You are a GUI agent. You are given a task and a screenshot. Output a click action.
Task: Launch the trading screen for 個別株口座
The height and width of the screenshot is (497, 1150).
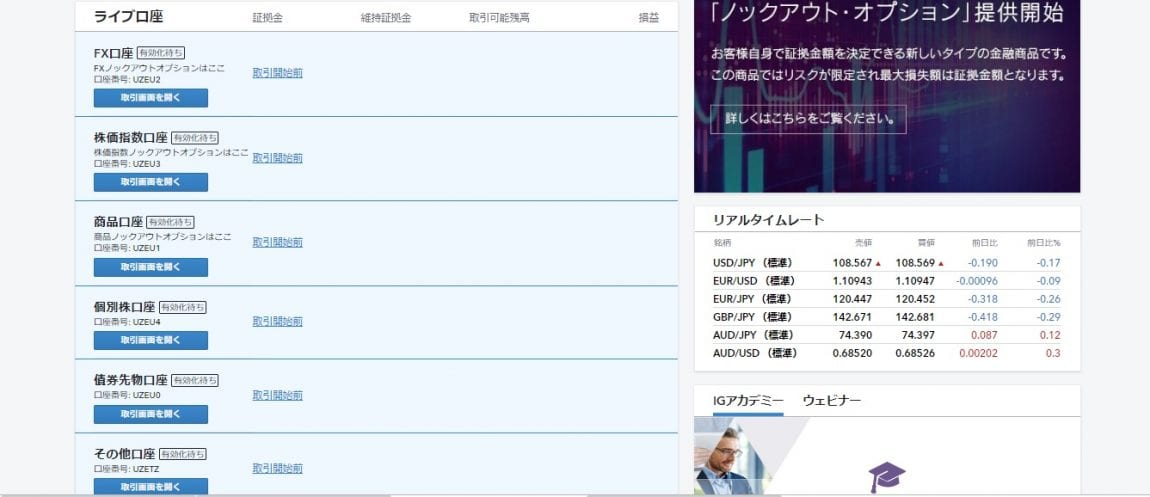coord(151,340)
